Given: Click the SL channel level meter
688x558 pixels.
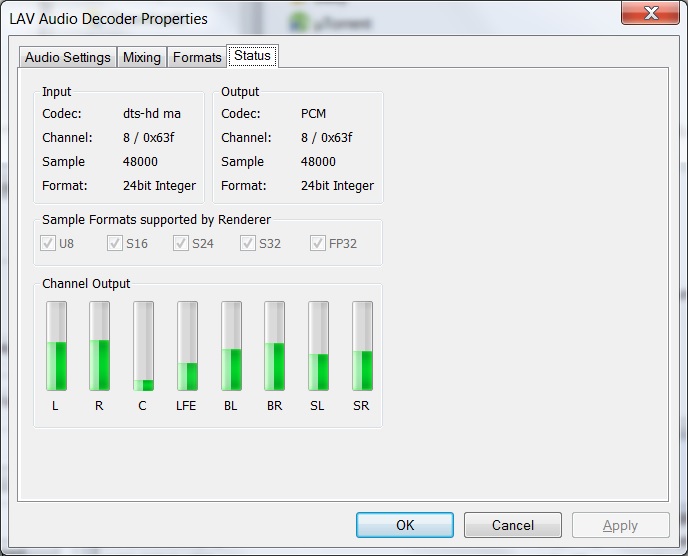Looking at the screenshot, I should click(318, 346).
